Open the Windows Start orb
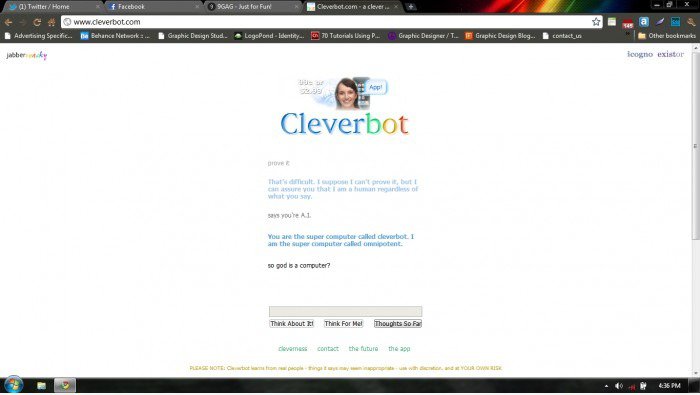700x395 pixels. [x=13, y=385]
